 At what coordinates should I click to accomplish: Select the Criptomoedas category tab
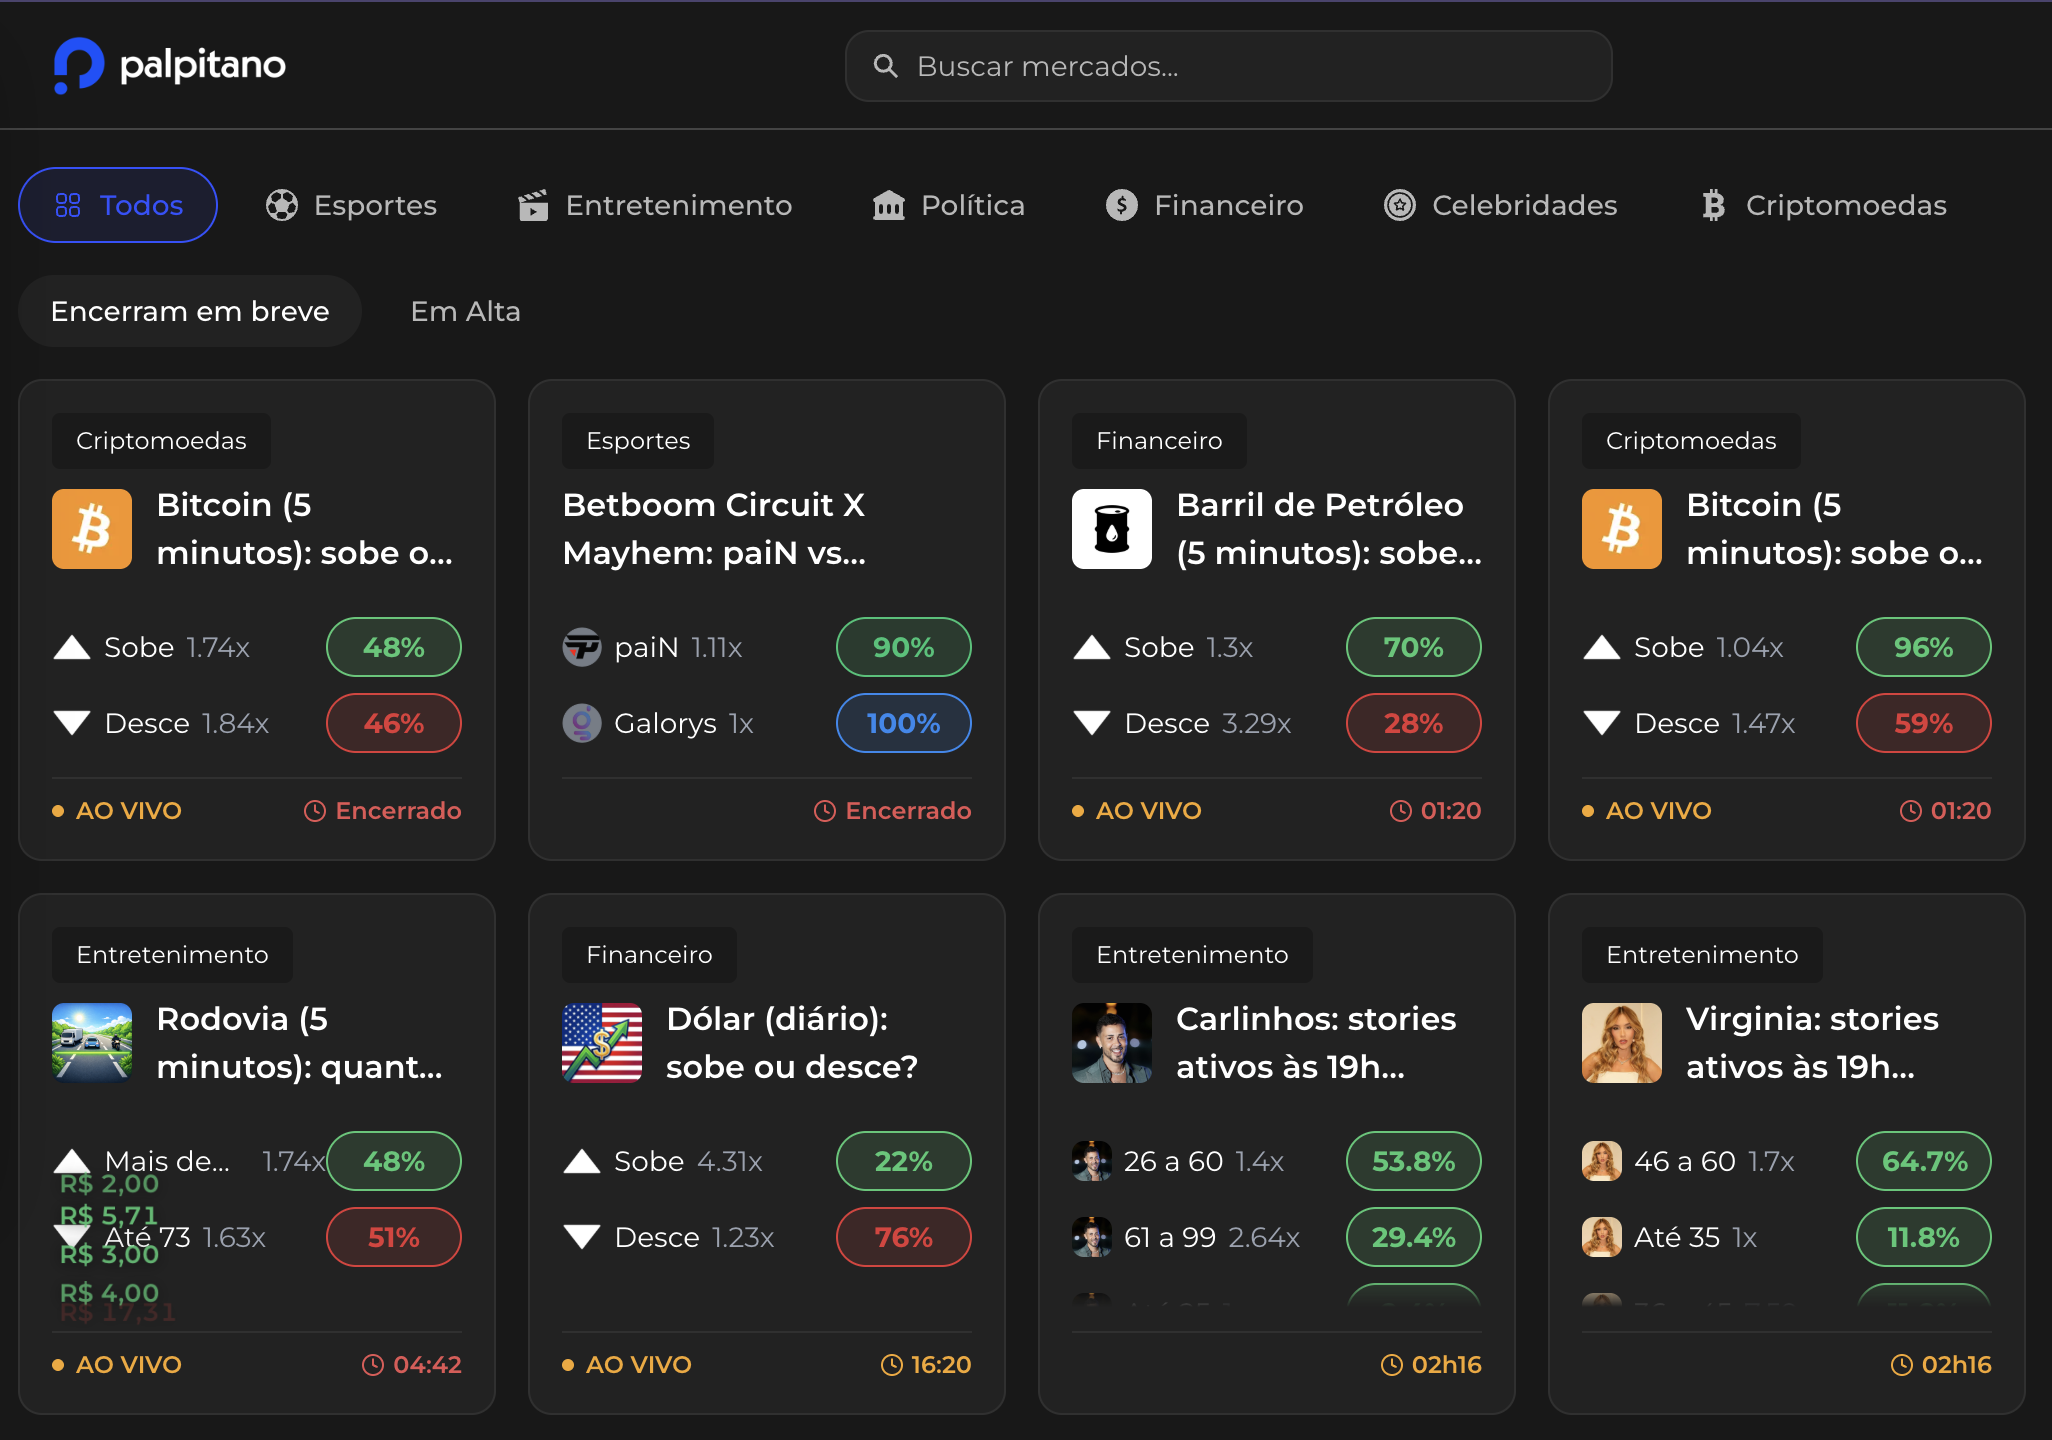point(1824,205)
